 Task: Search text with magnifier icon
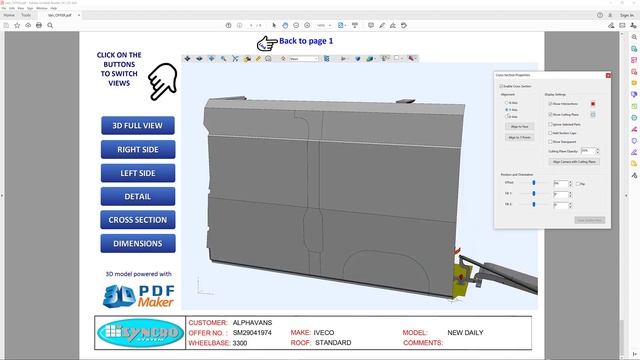50,25
